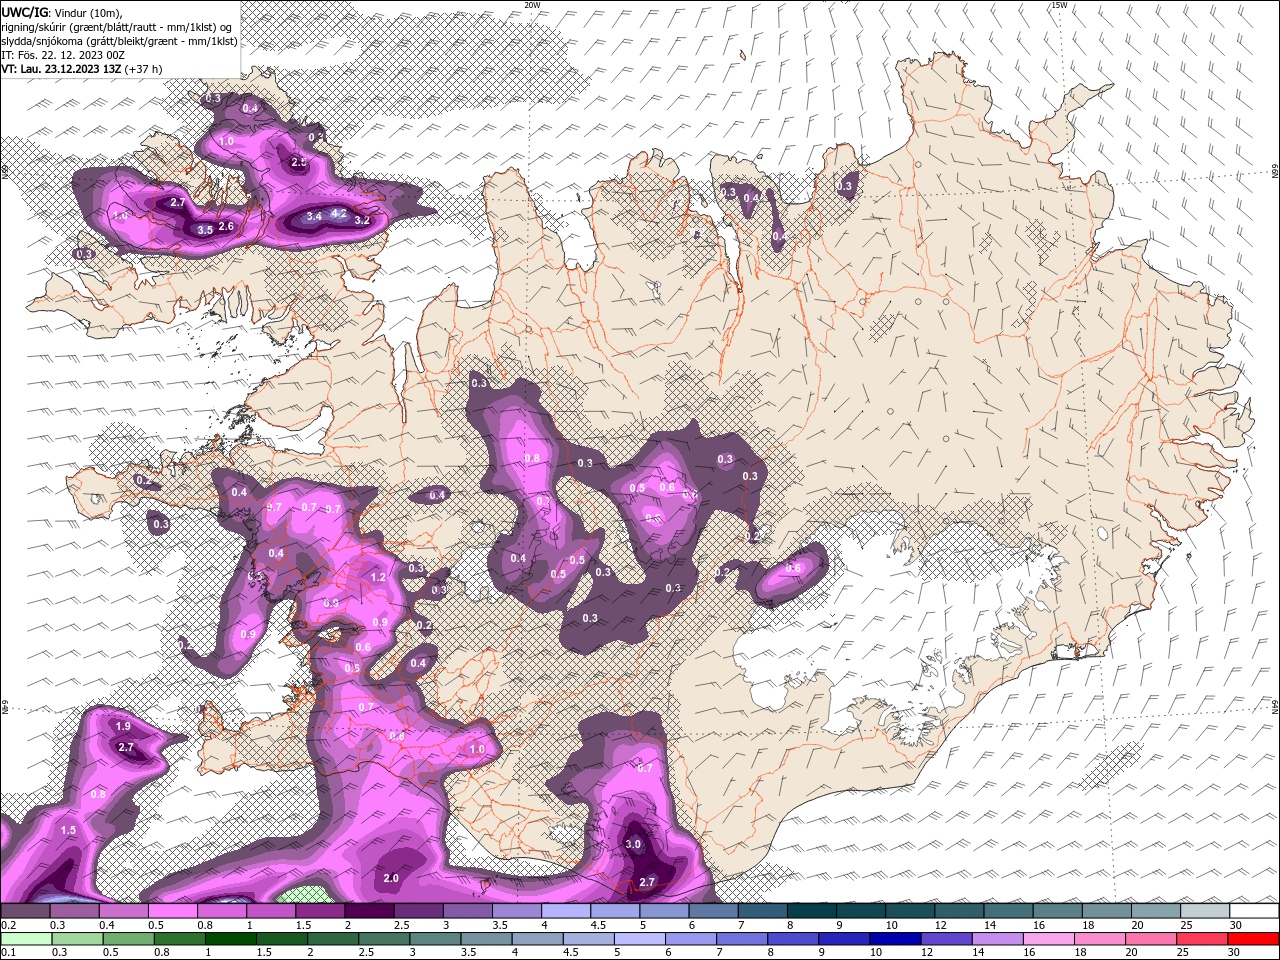The image size is (1280, 960).
Task: Click the white swatch above the upper-row 30
Action: [x=1254, y=911]
